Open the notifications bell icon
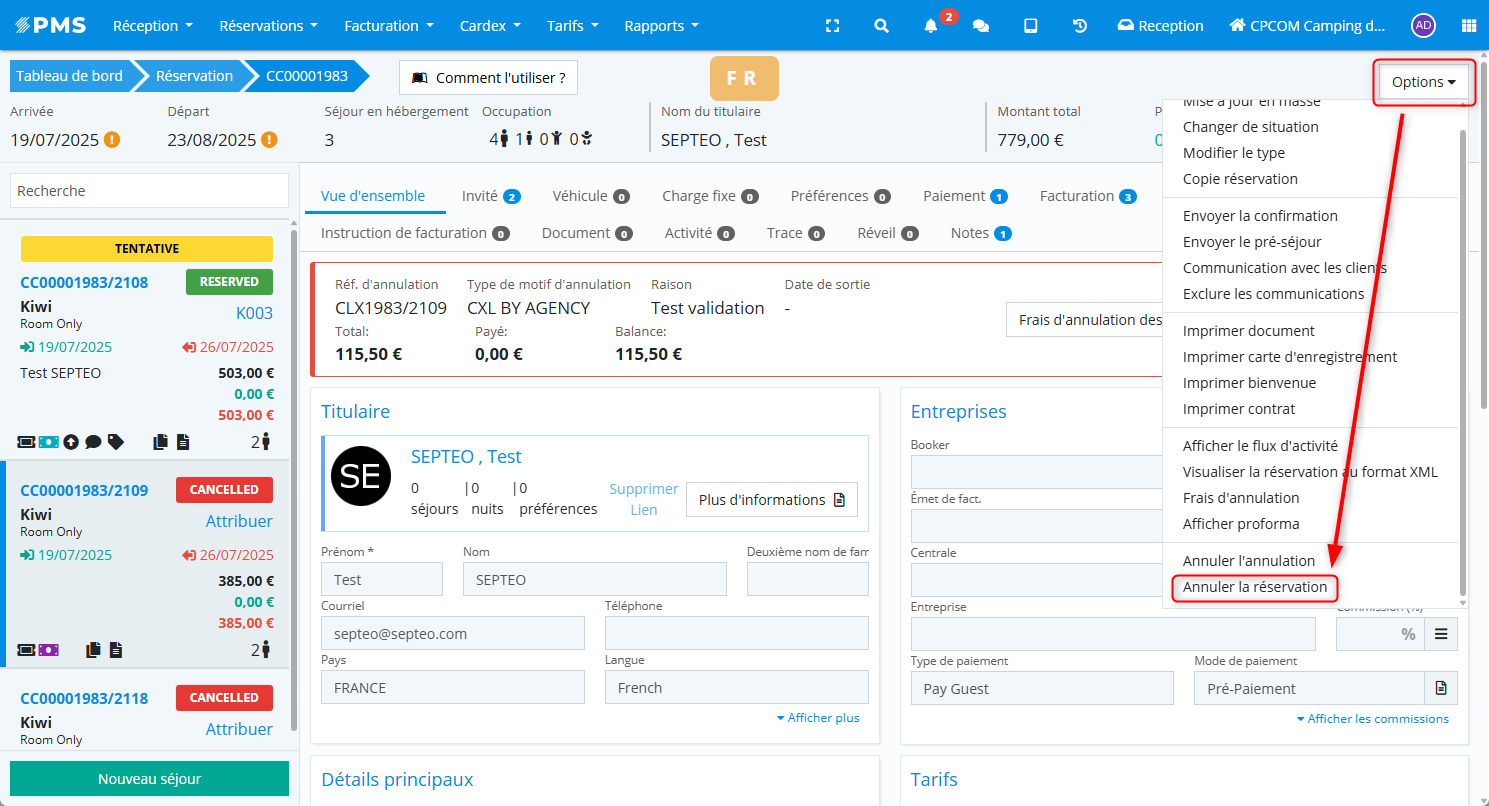The image size is (1489, 806). [x=931, y=26]
